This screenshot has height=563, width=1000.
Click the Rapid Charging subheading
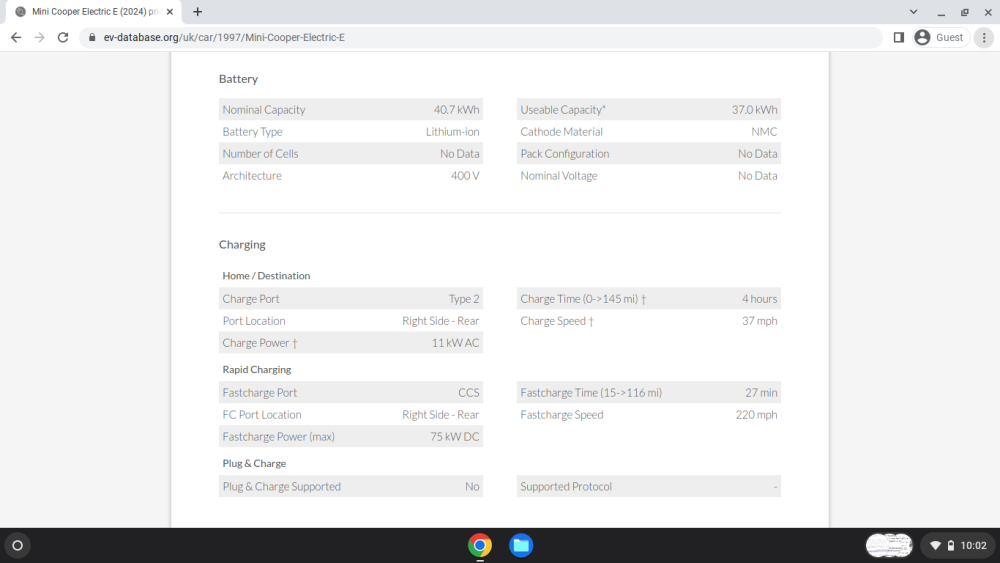tap(256, 370)
